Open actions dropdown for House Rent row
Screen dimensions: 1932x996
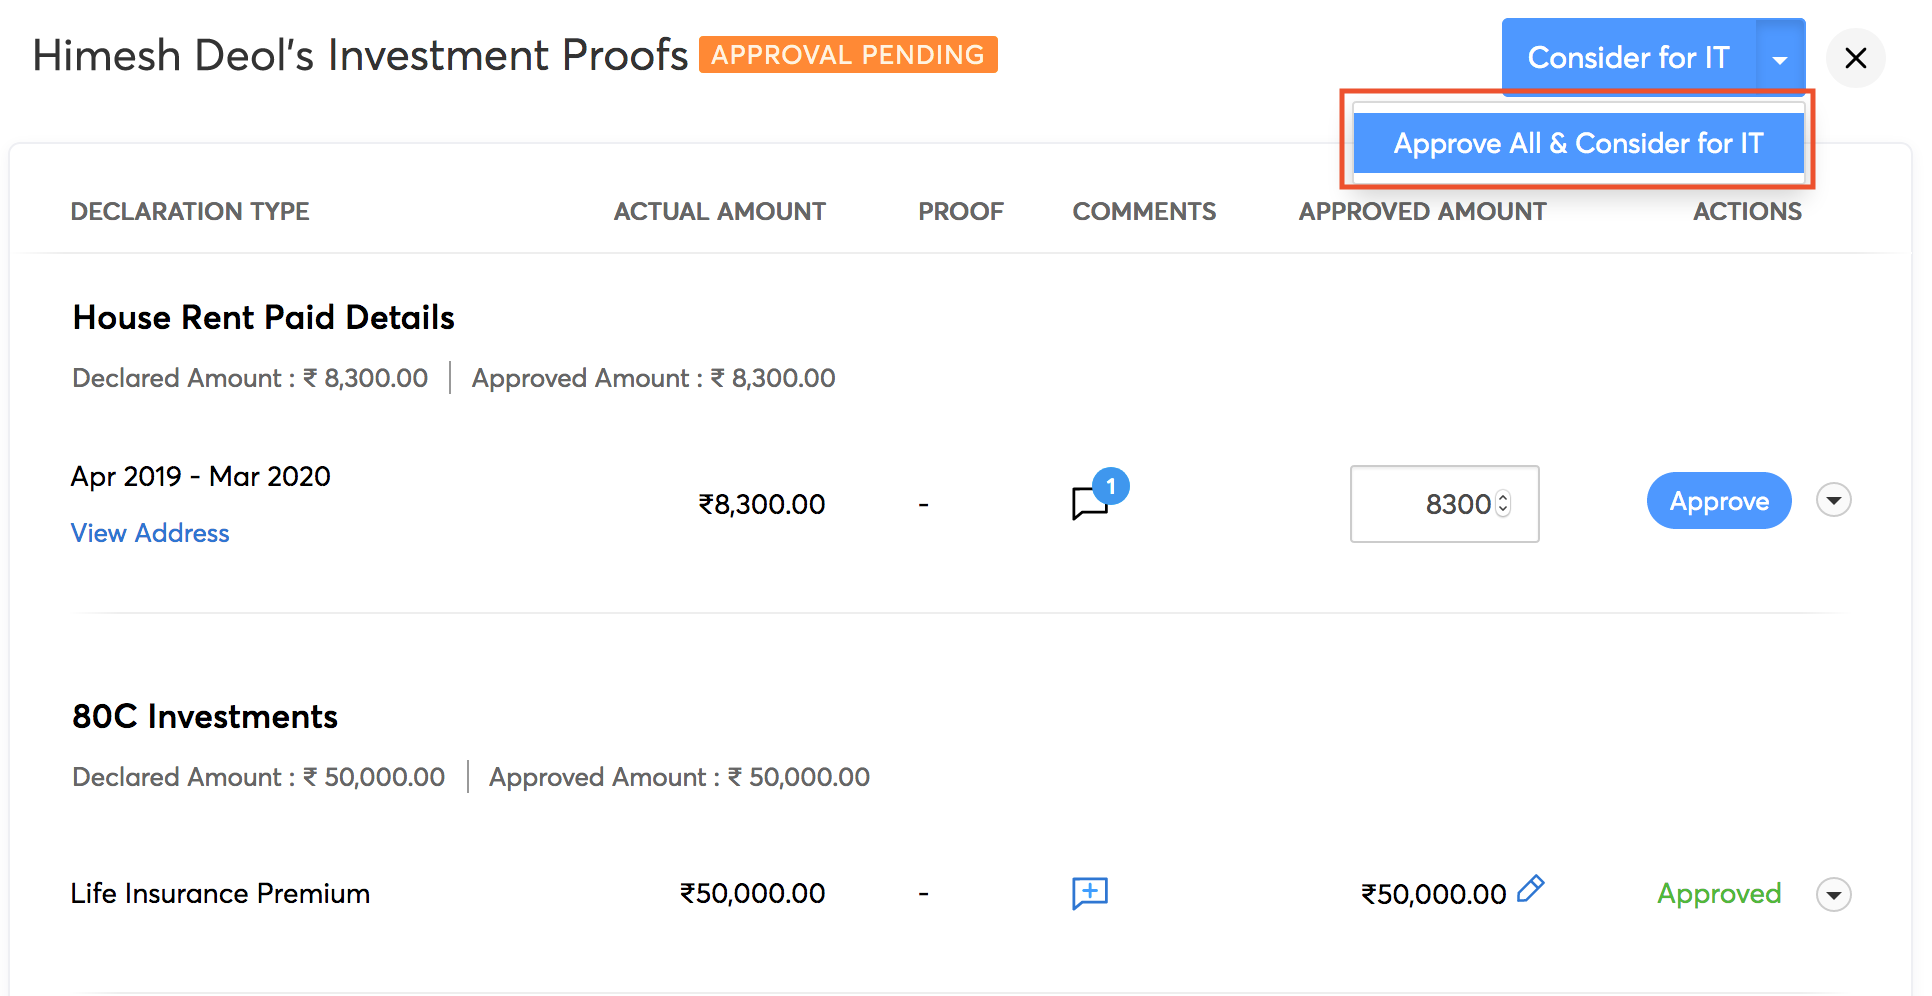pyautogui.click(x=1833, y=500)
